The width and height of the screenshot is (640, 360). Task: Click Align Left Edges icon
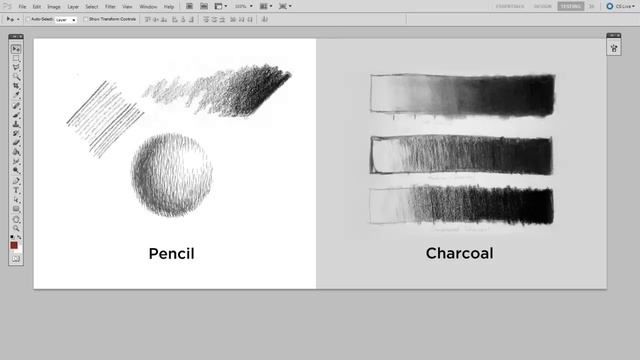tap(175, 19)
